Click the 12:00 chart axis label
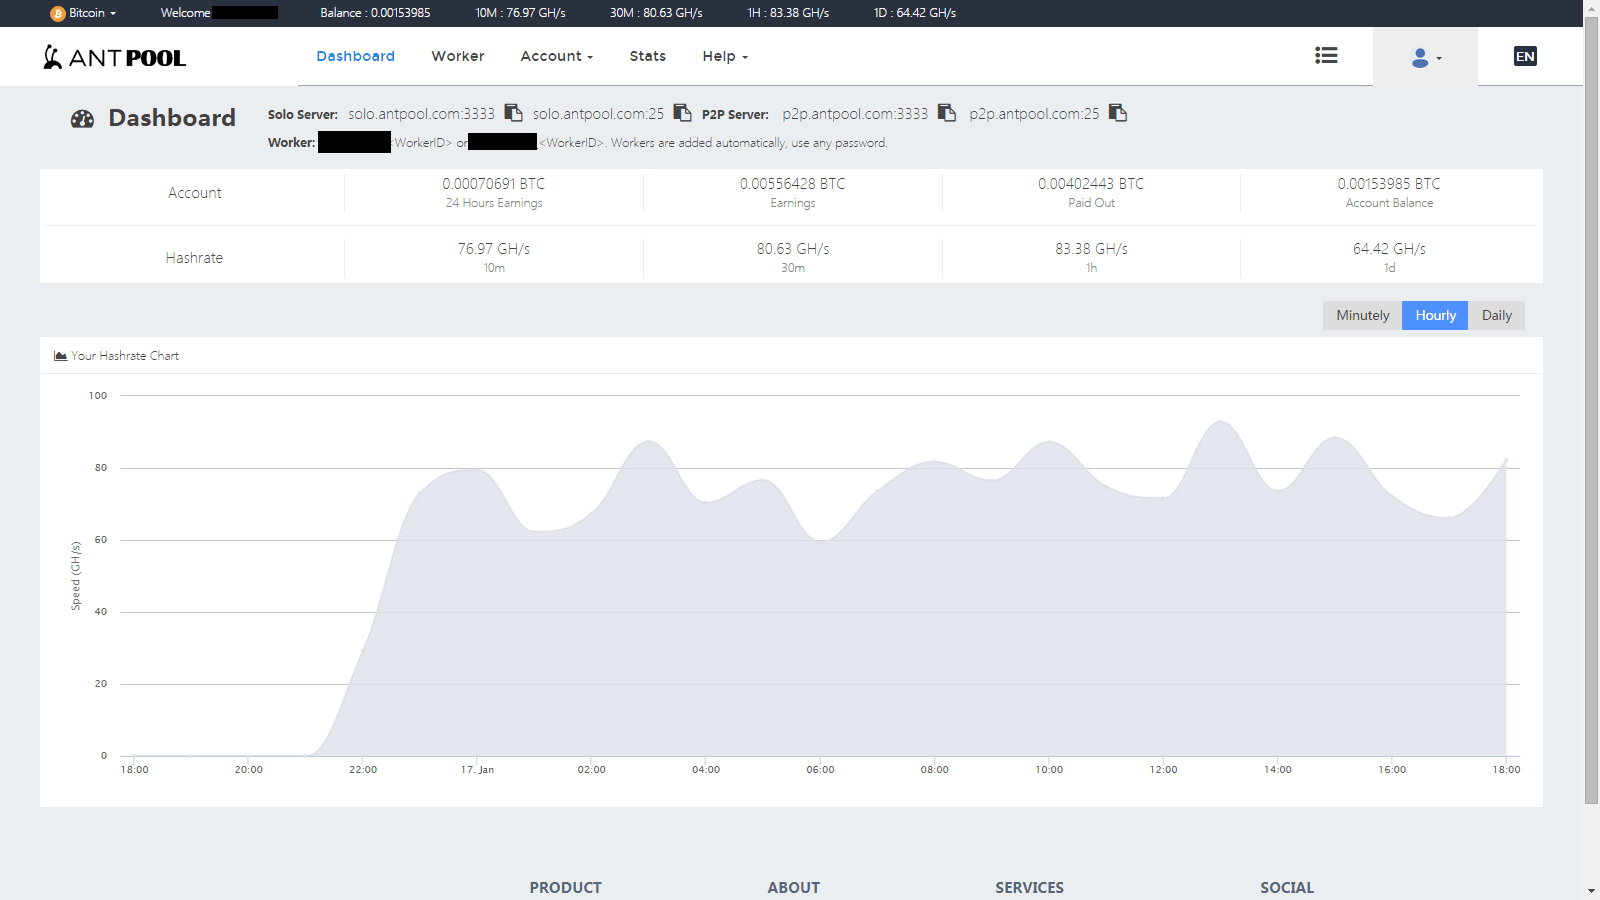This screenshot has height=900, width=1600. coord(1163,770)
